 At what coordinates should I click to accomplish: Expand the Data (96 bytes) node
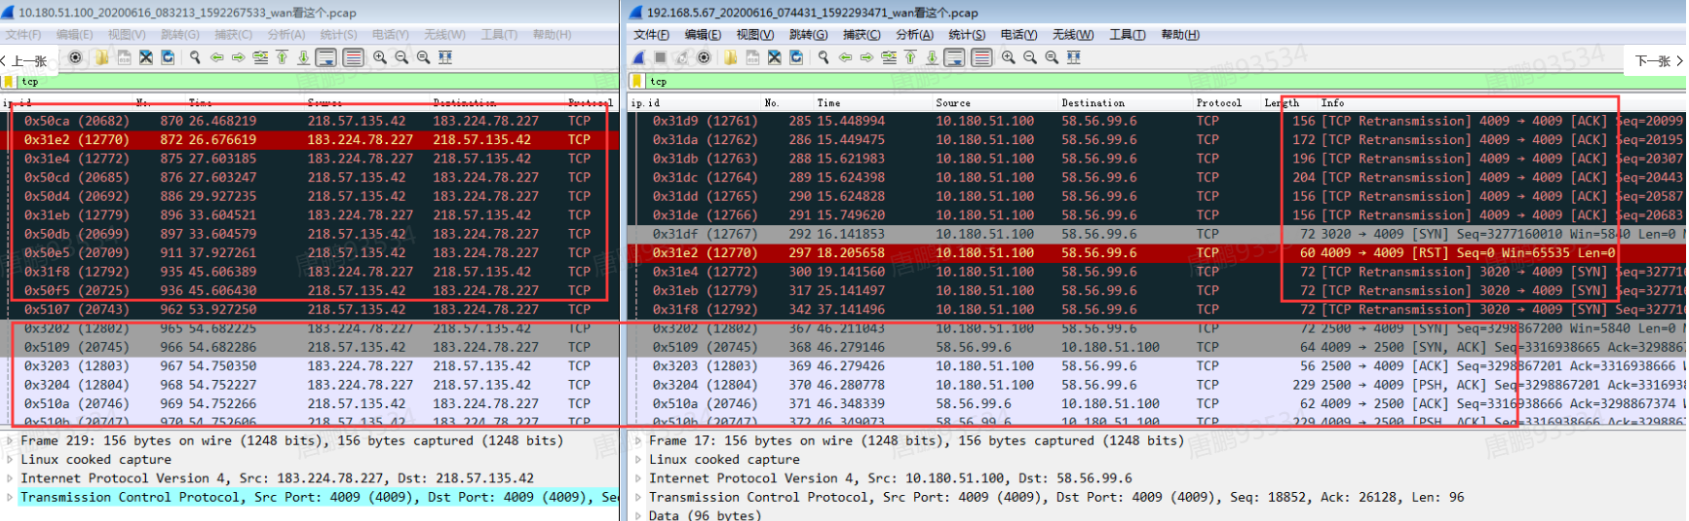tap(639, 516)
